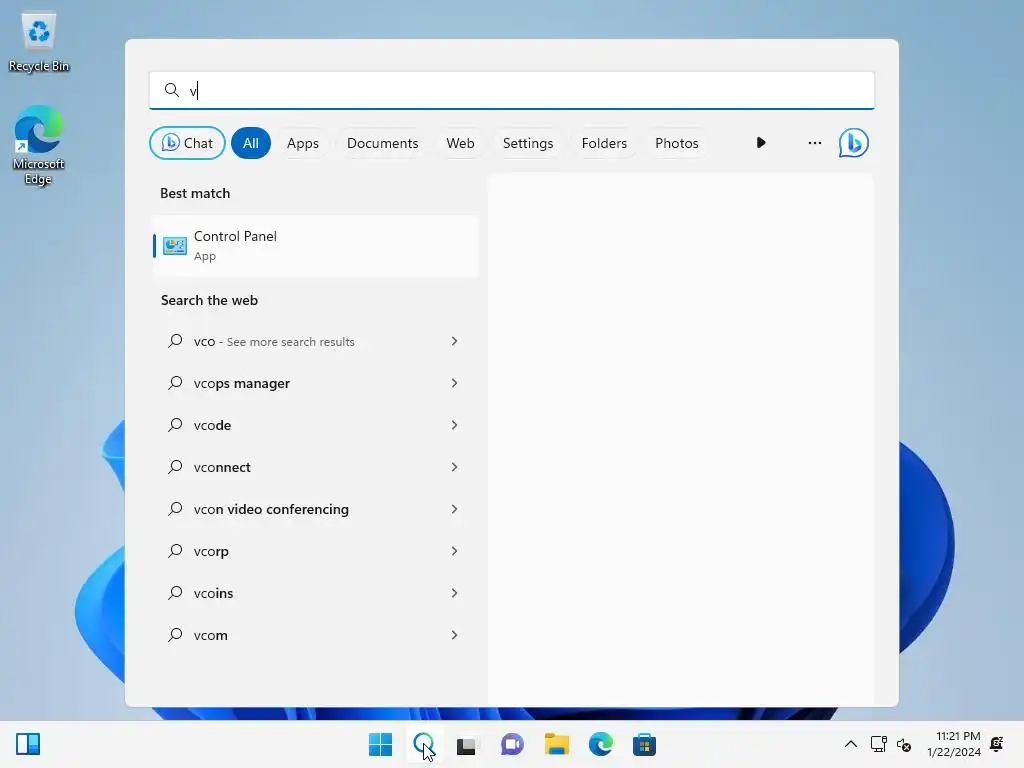1024x768 pixels.
Task: Open the Control Panel best match result
Action: tap(315, 246)
